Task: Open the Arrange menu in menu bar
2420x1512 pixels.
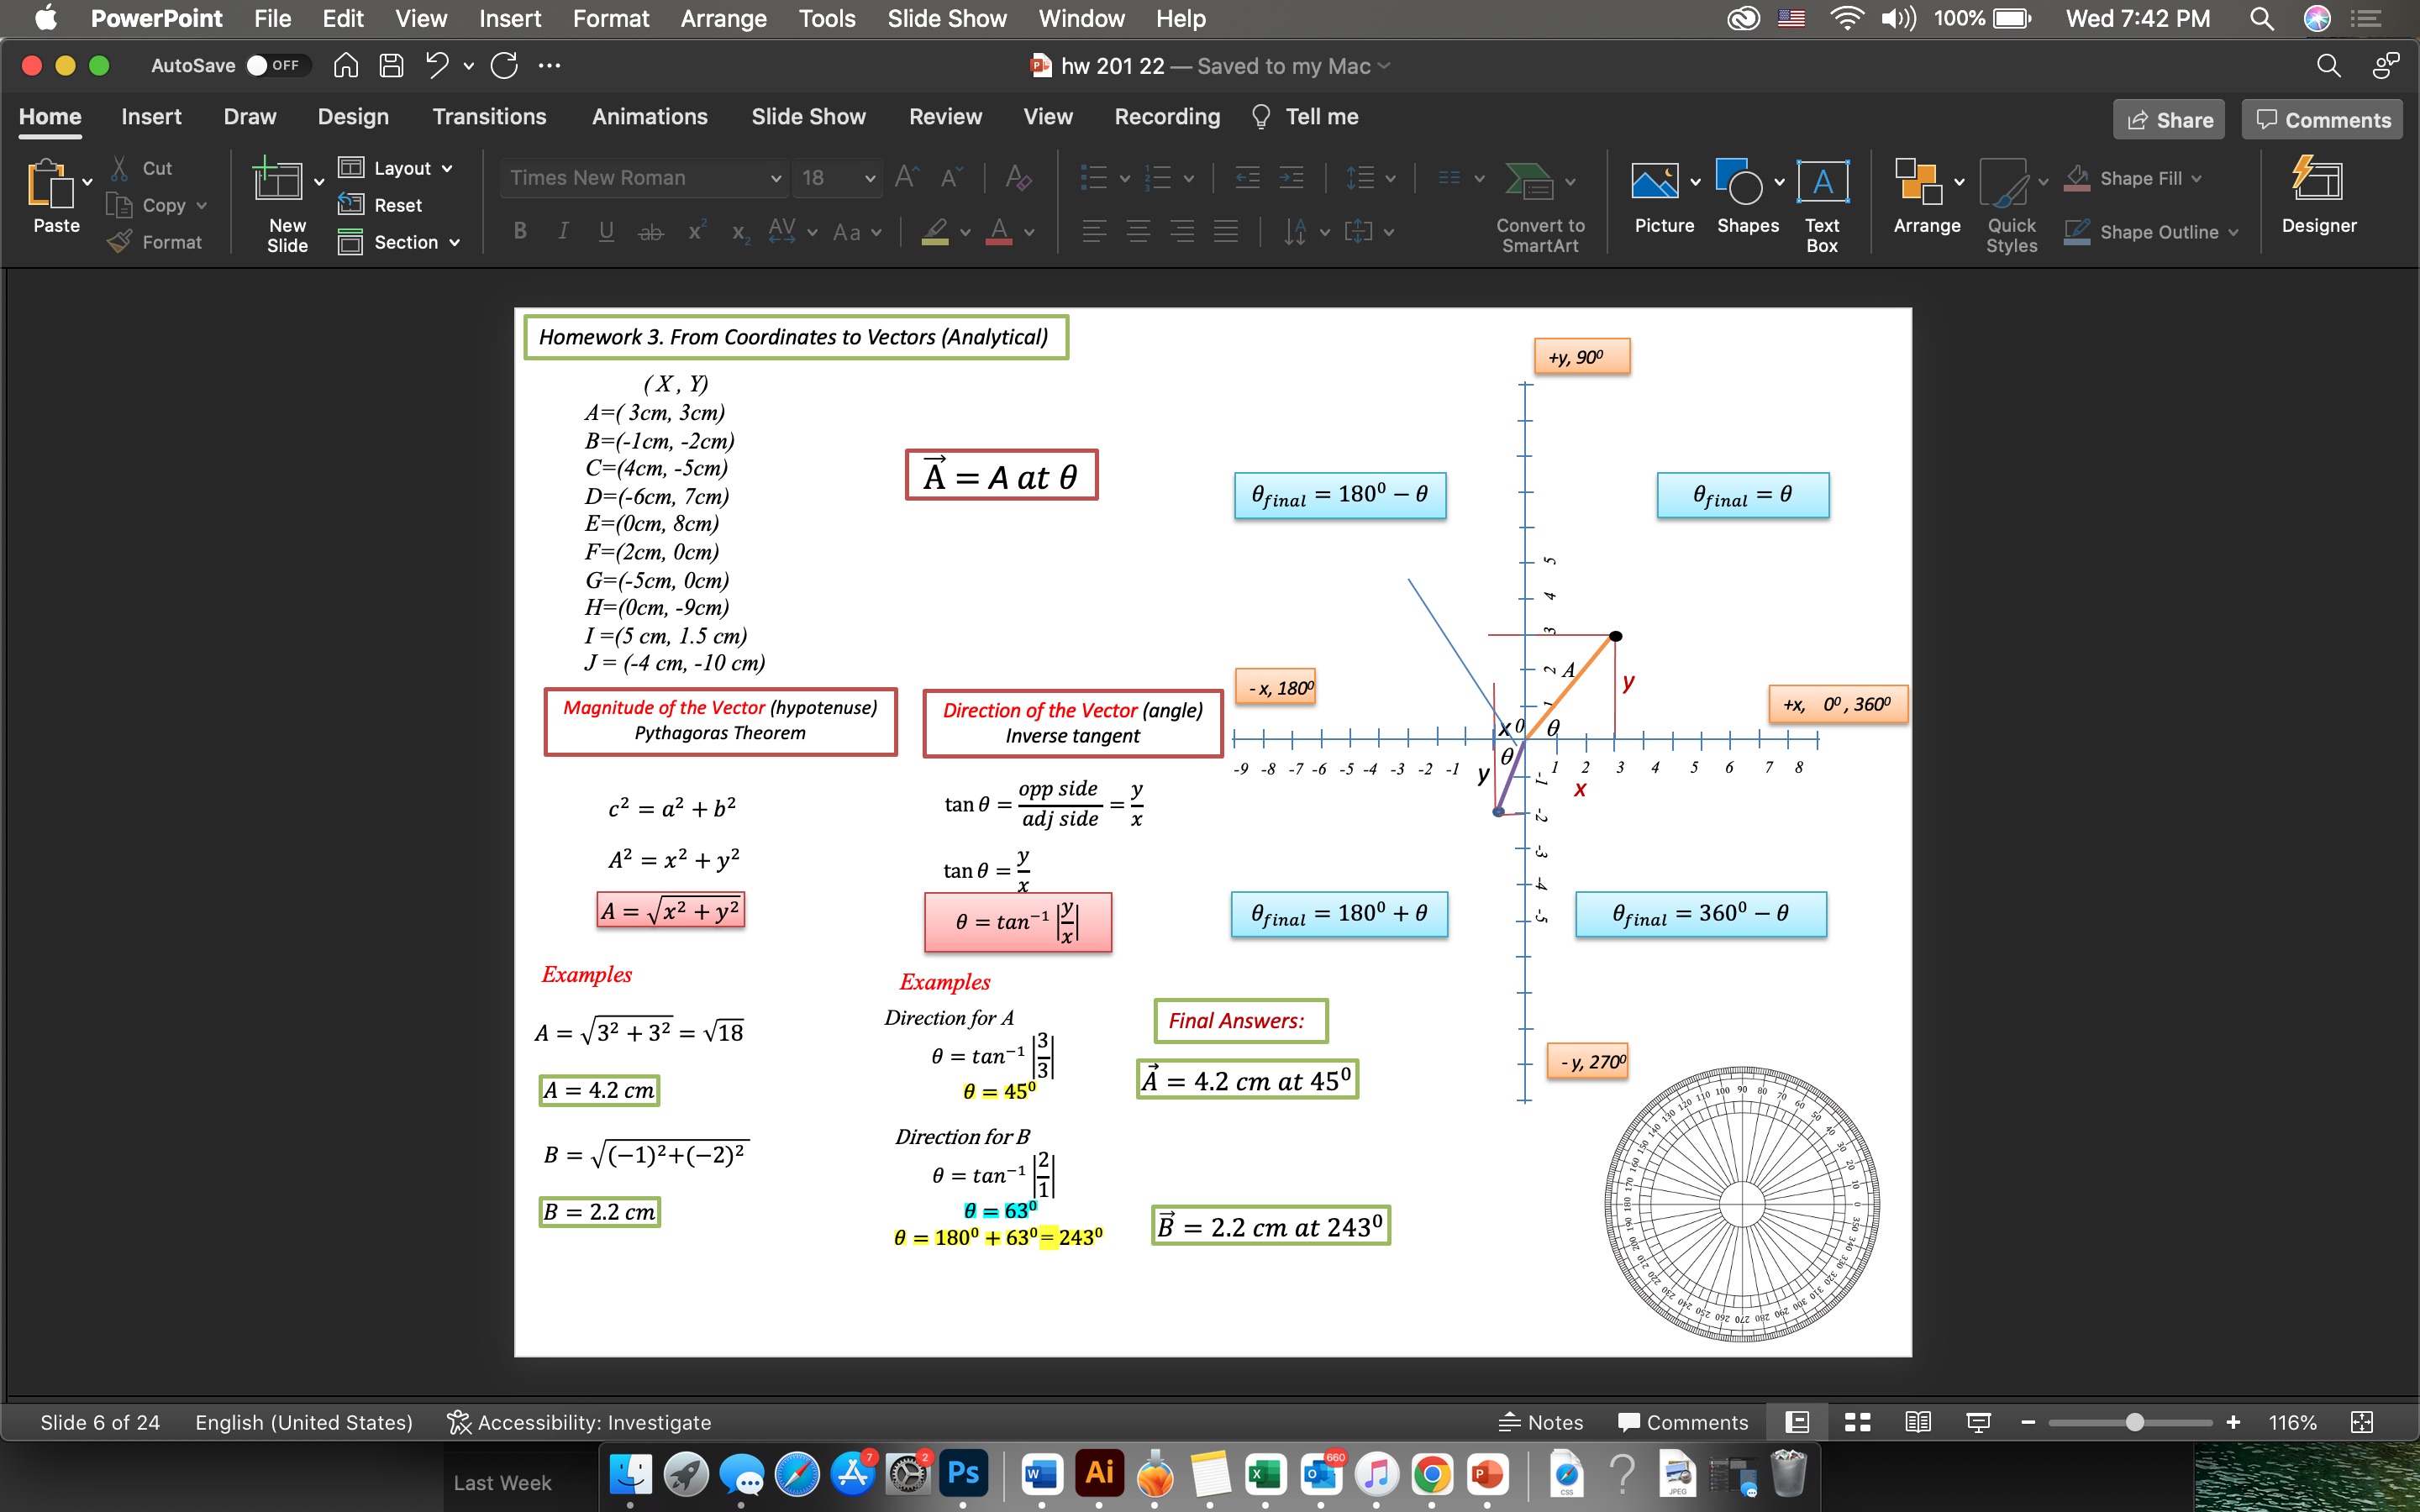Action: coord(723,19)
